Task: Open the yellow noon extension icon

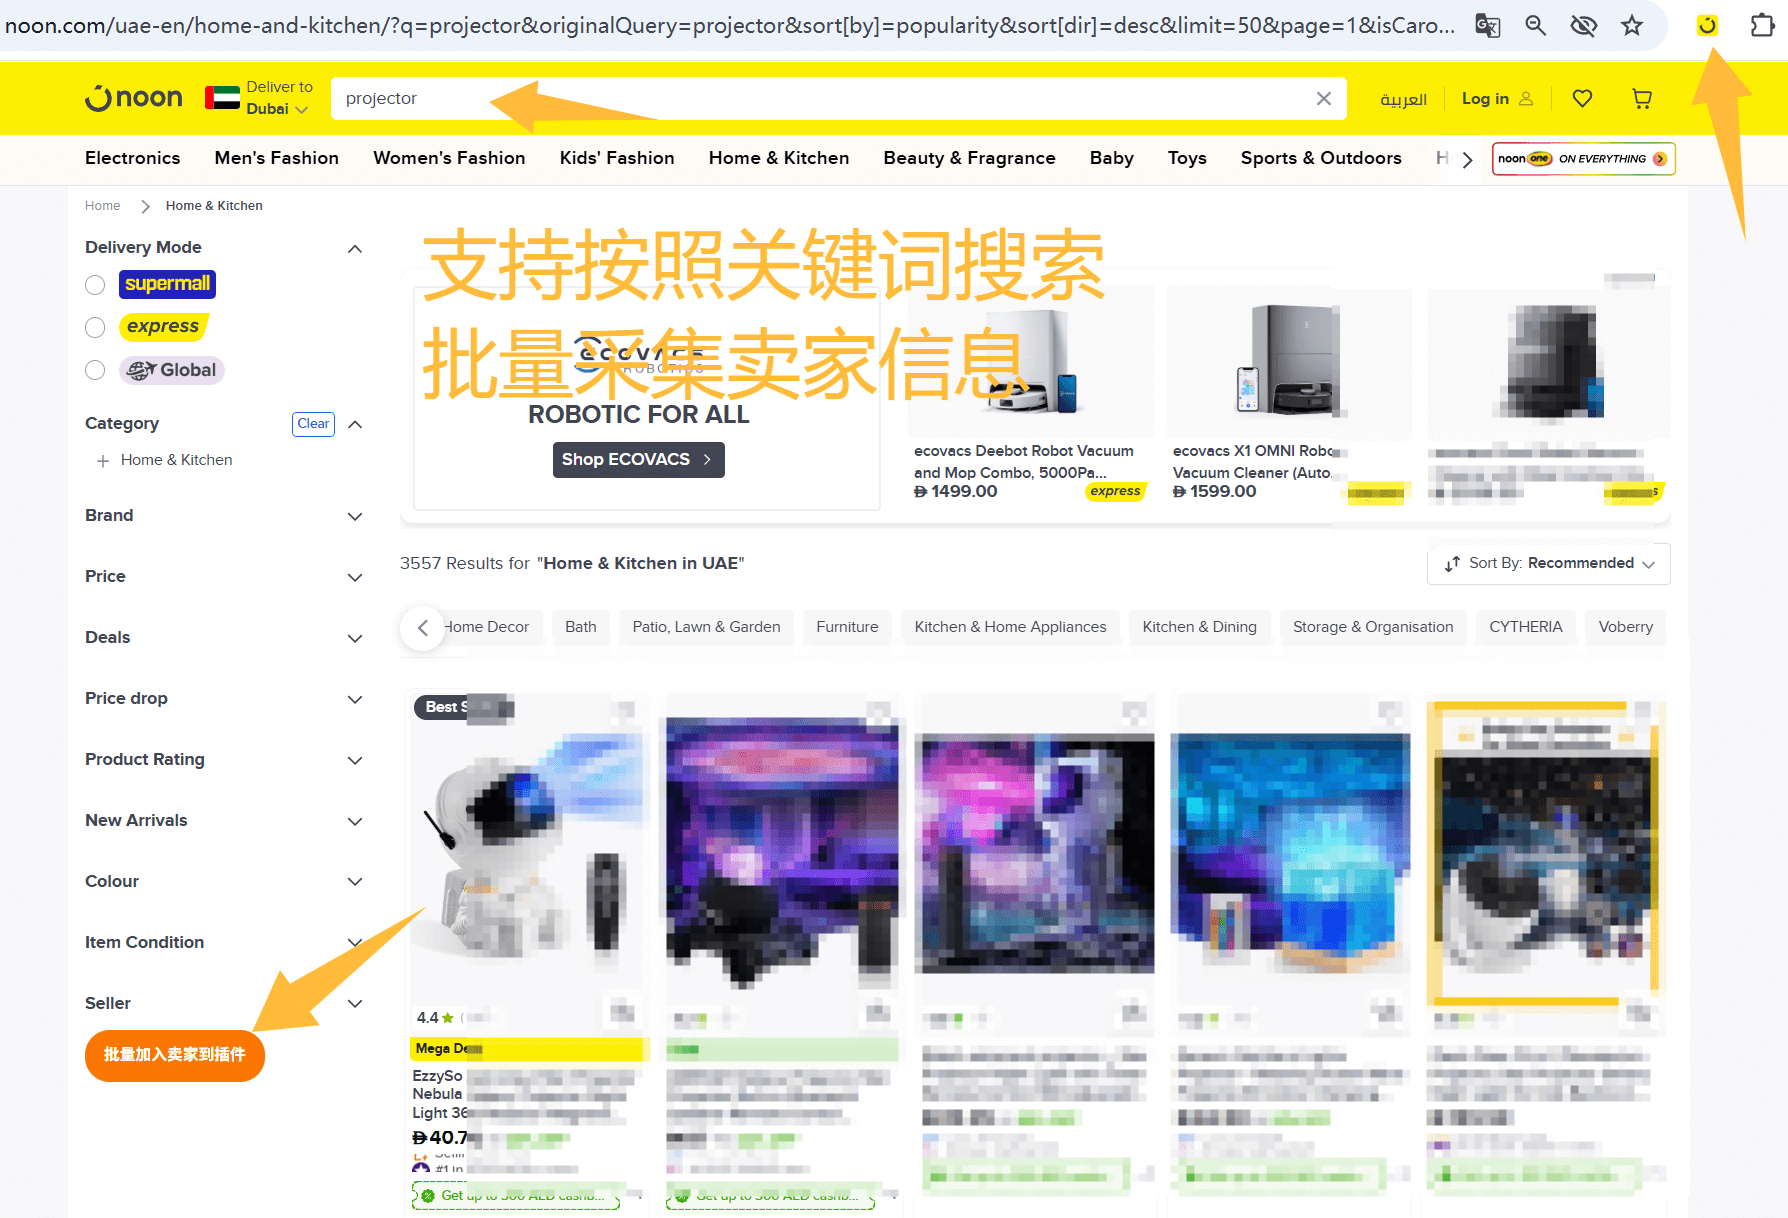Action: coord(1707,25)
